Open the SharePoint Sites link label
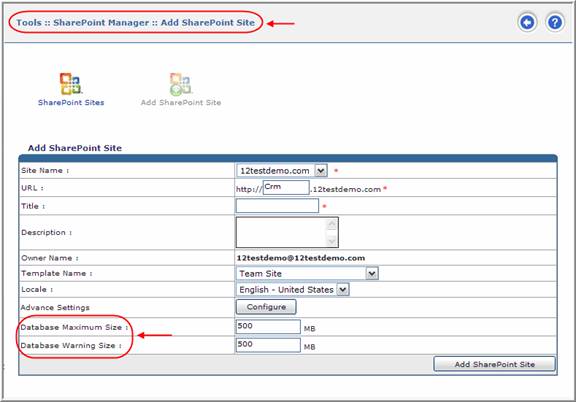 (x=71, y=103)
